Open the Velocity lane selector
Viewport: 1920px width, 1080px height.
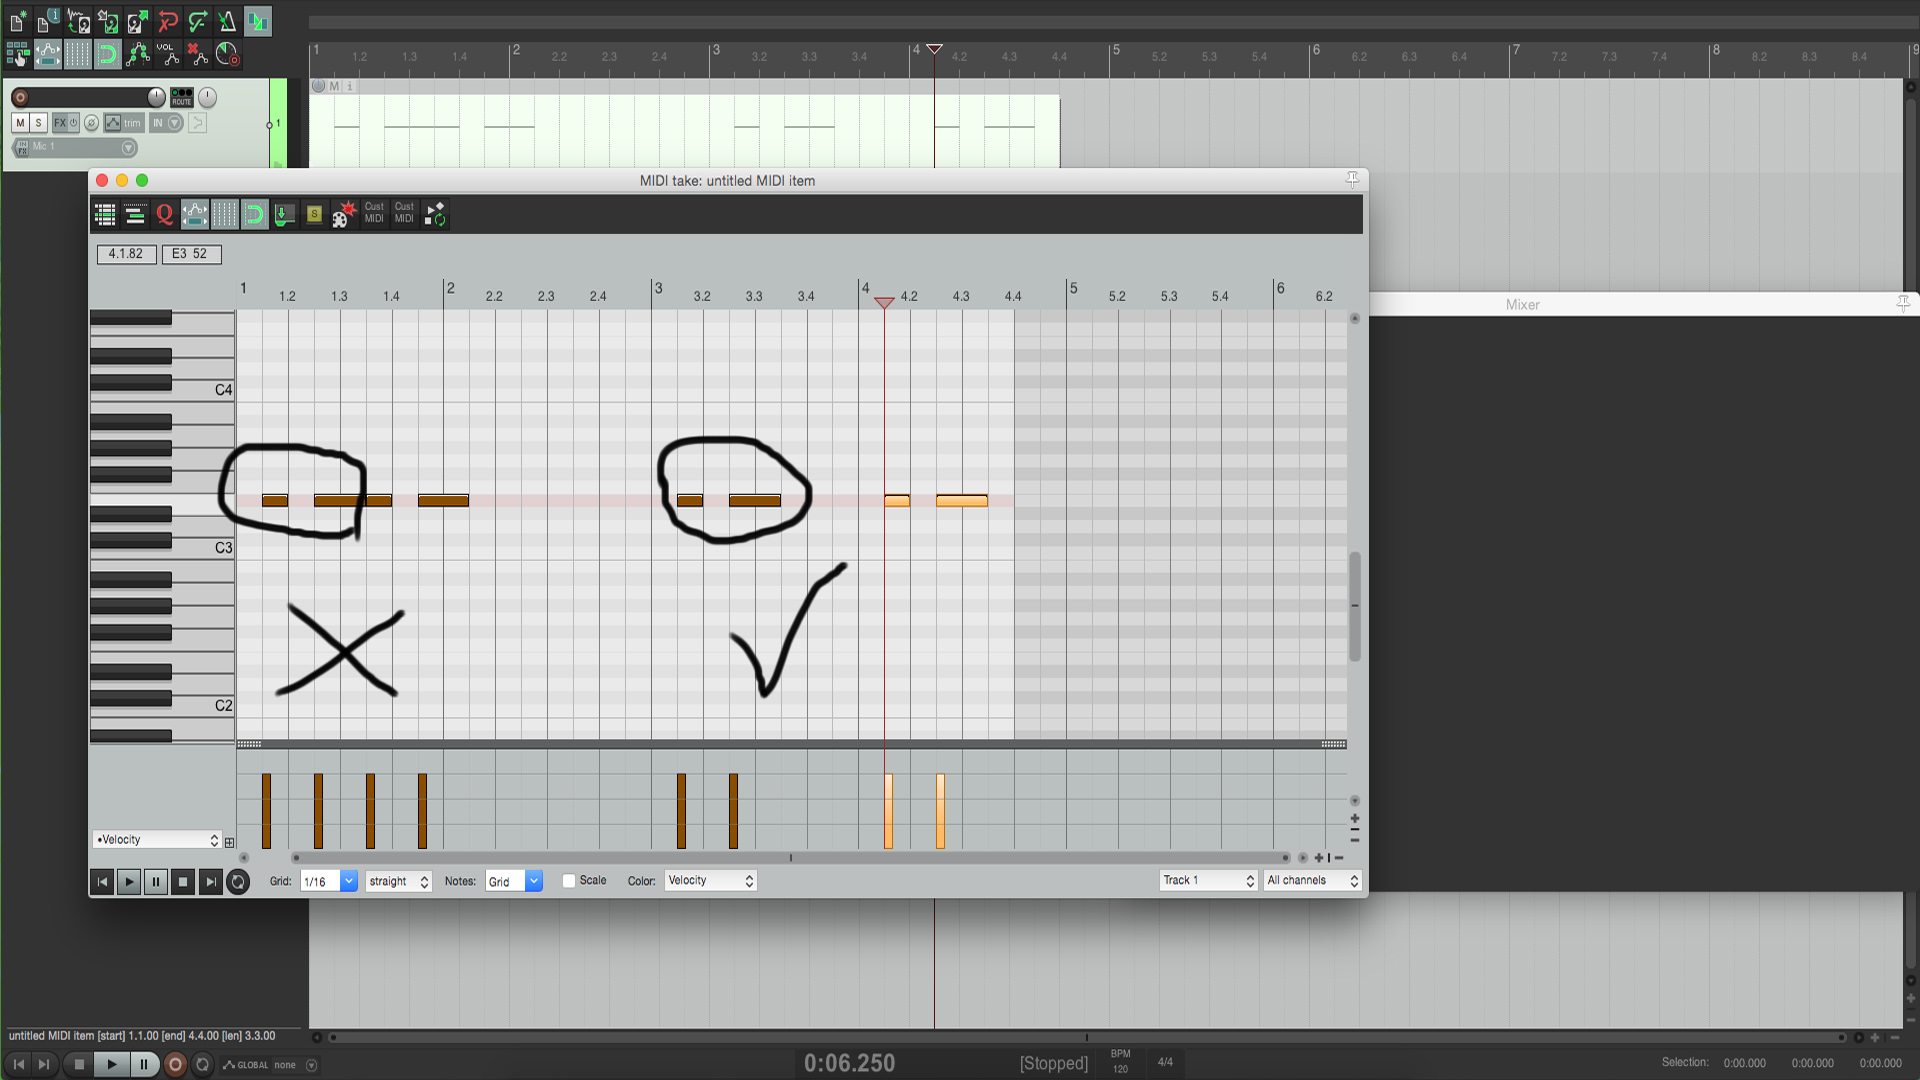point(157,840)
